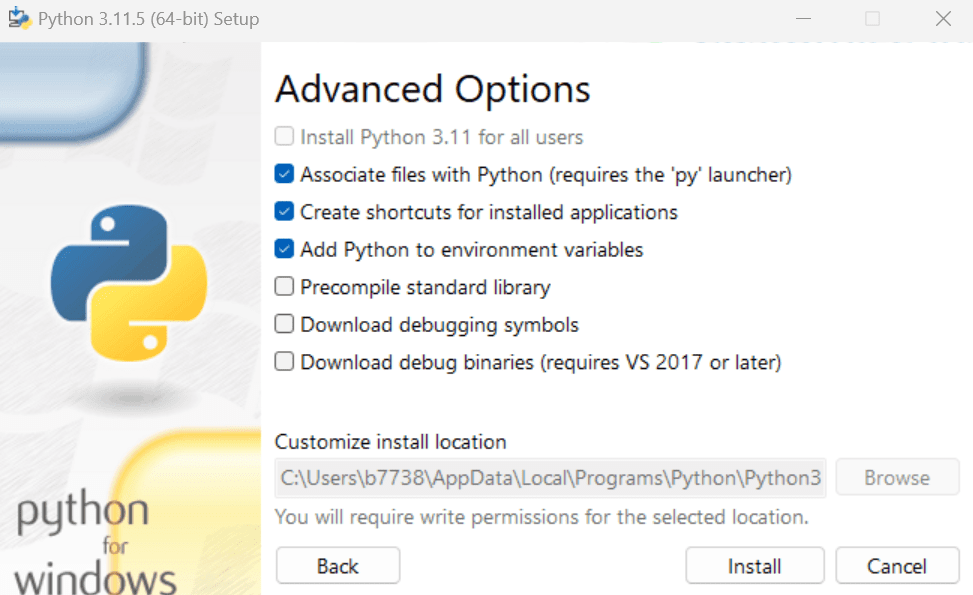Click the blue and yellow Python logo
The width and height of the screenshot is (973, 595).
[x=129, y=283]
